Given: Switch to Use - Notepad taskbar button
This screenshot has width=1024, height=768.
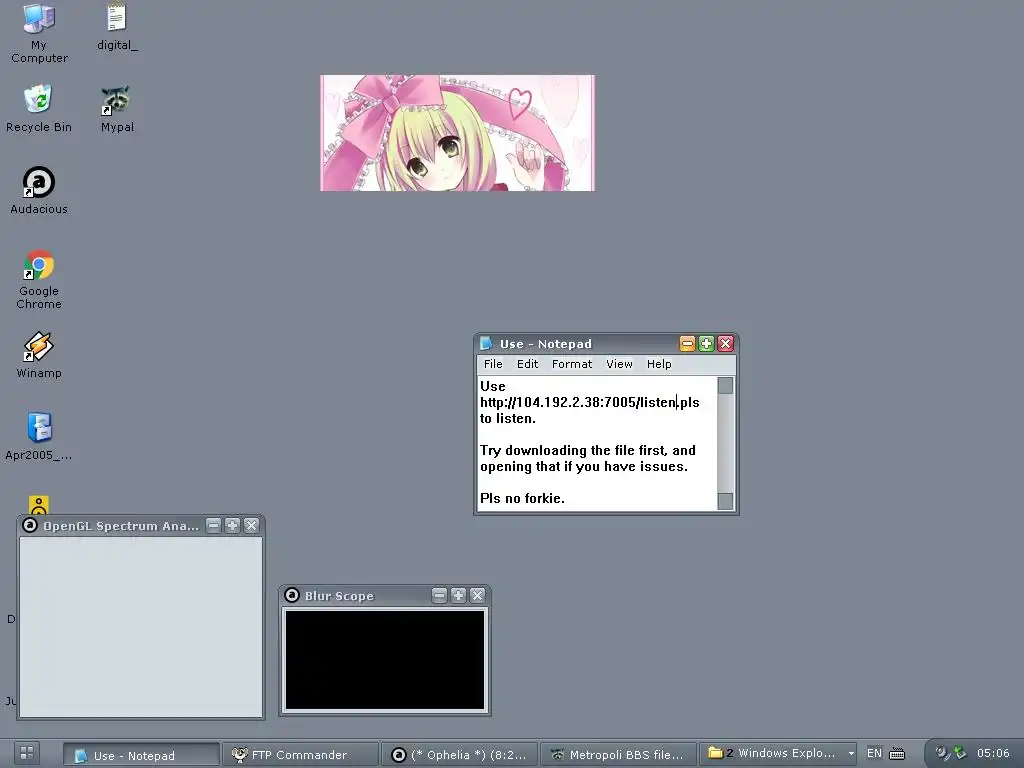Looking at the screenshot, I should 141,755.
